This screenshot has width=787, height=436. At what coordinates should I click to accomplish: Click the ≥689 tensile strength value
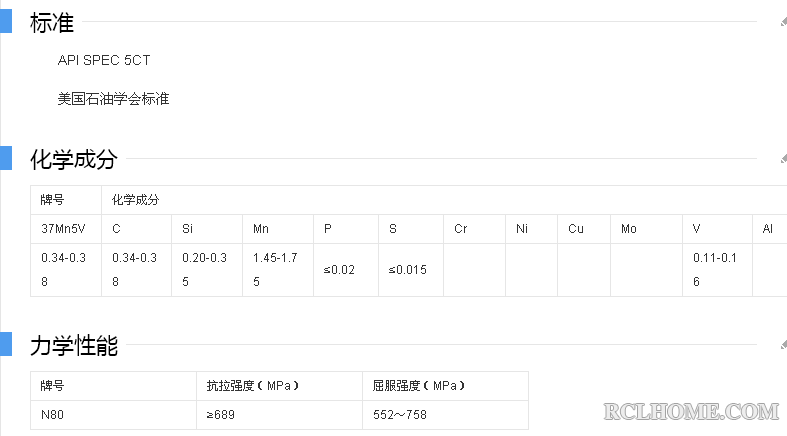pyautogui.click(x=280, y=415)
